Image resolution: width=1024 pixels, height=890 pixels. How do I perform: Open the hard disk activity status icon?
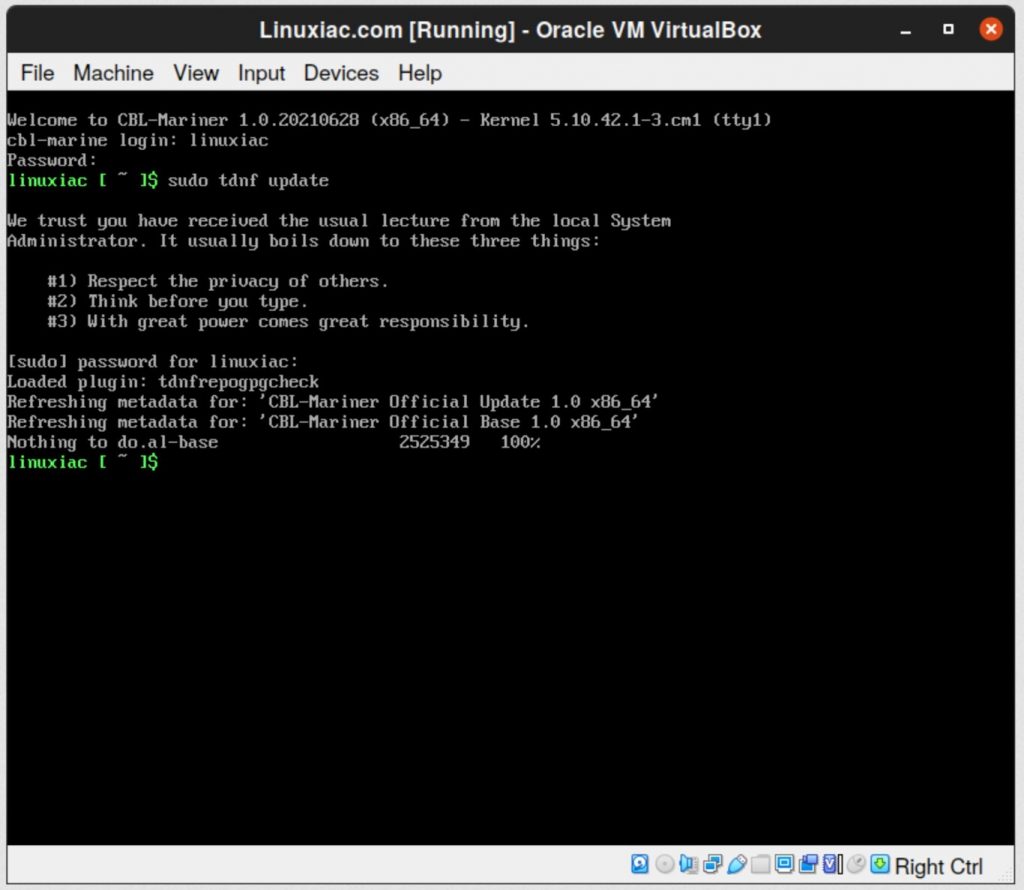click(640, 864)
